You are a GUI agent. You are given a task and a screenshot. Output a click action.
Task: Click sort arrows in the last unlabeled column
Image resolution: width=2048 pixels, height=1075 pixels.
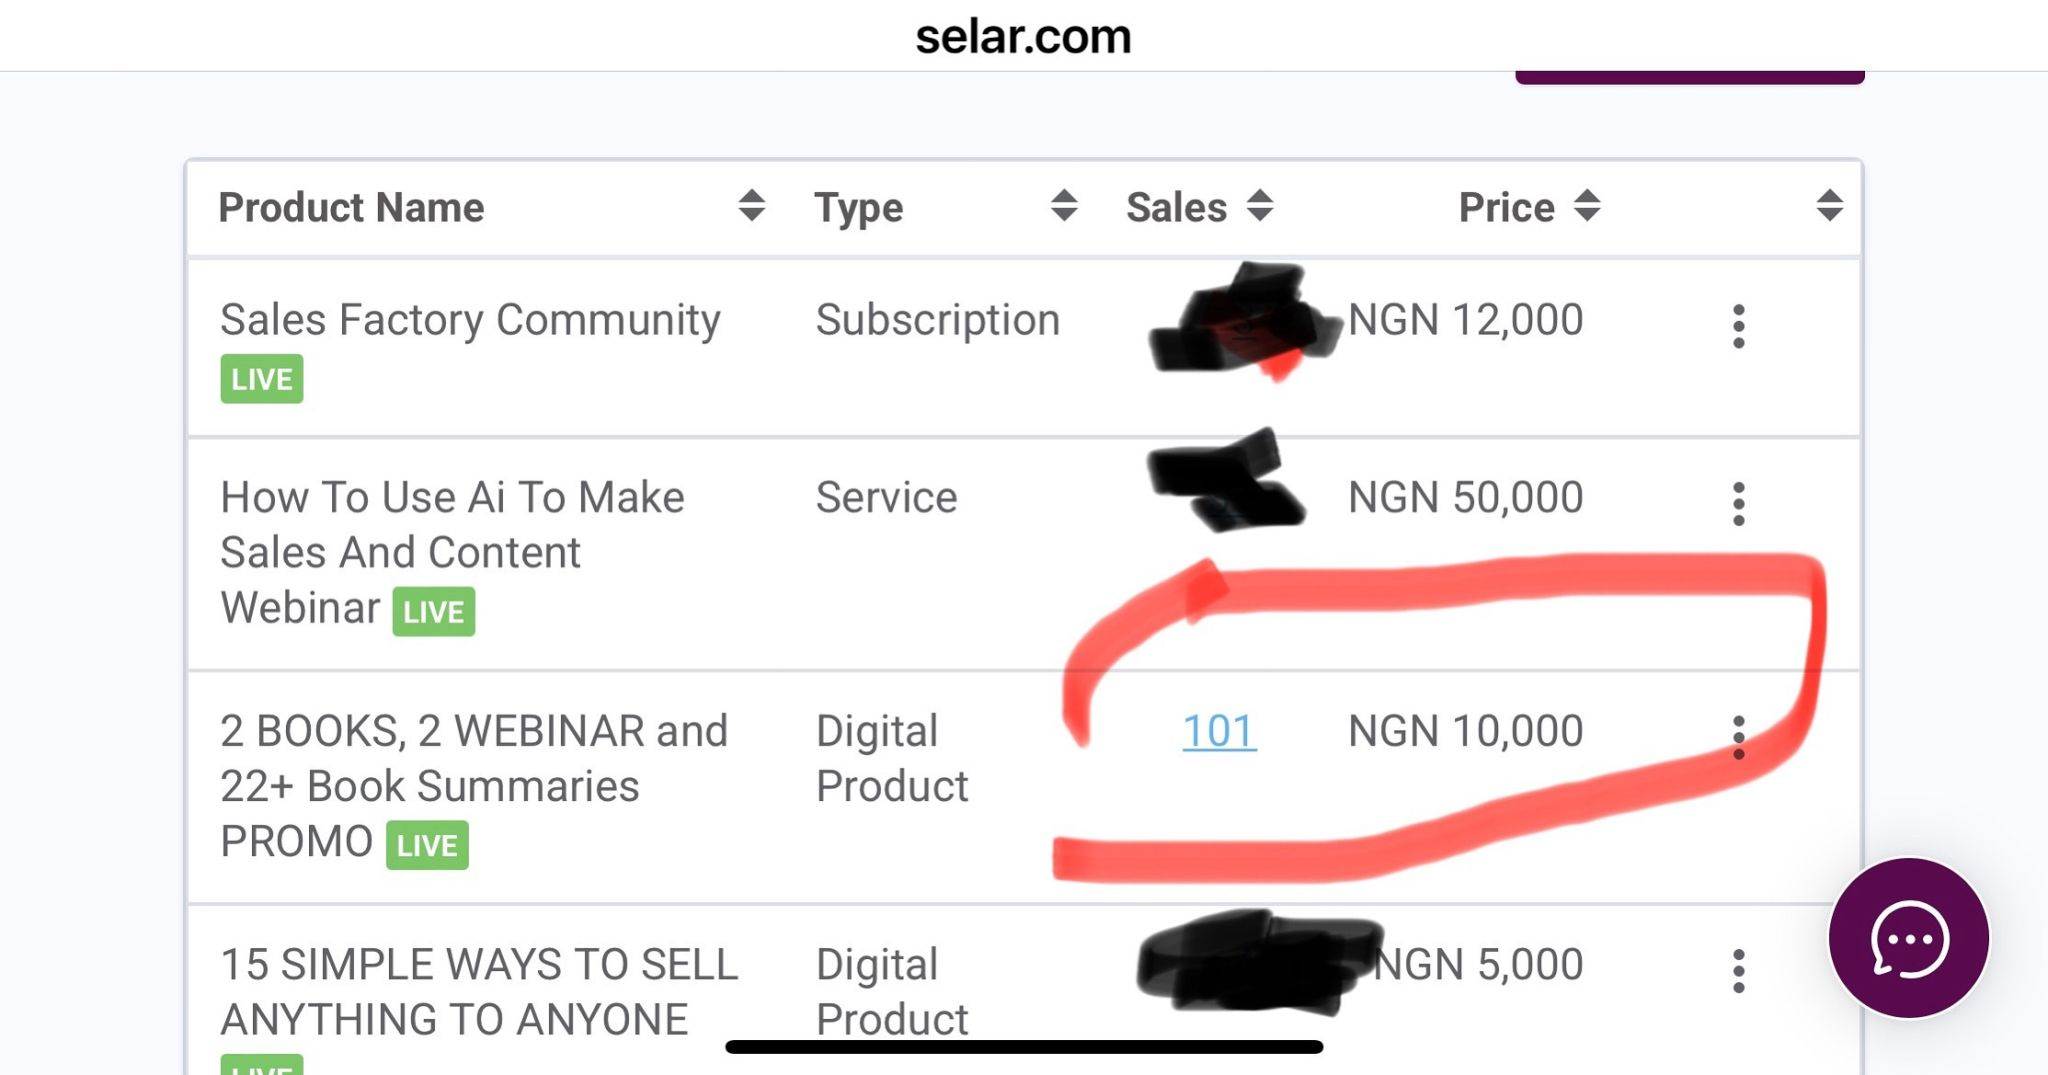click(1829, 206)
